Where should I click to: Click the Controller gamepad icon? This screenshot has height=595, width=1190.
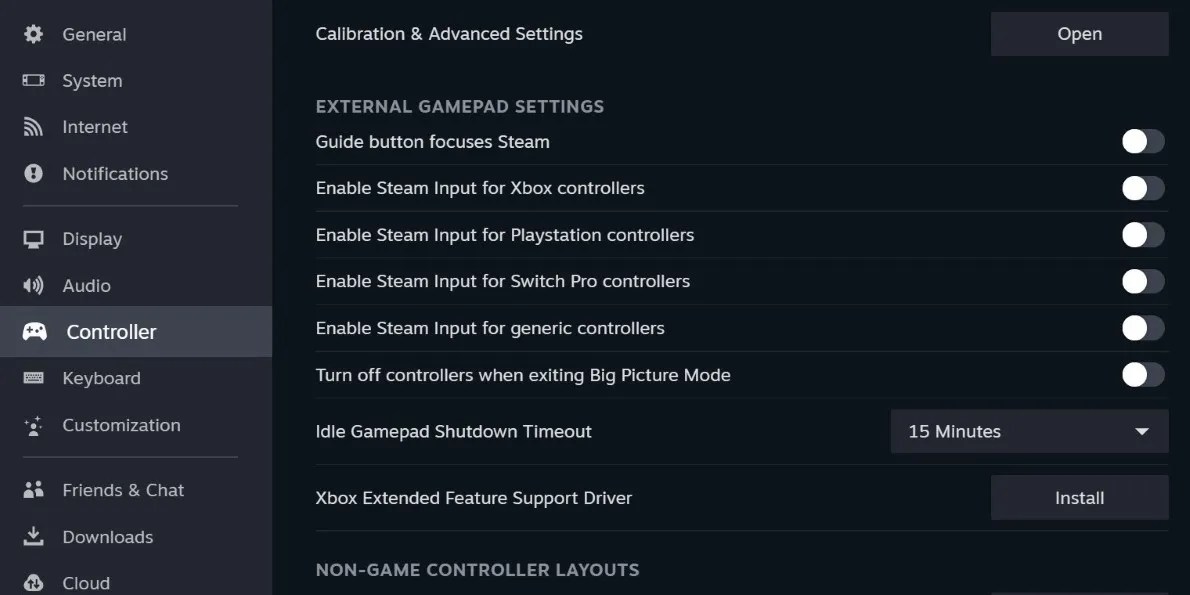point(33,331)
